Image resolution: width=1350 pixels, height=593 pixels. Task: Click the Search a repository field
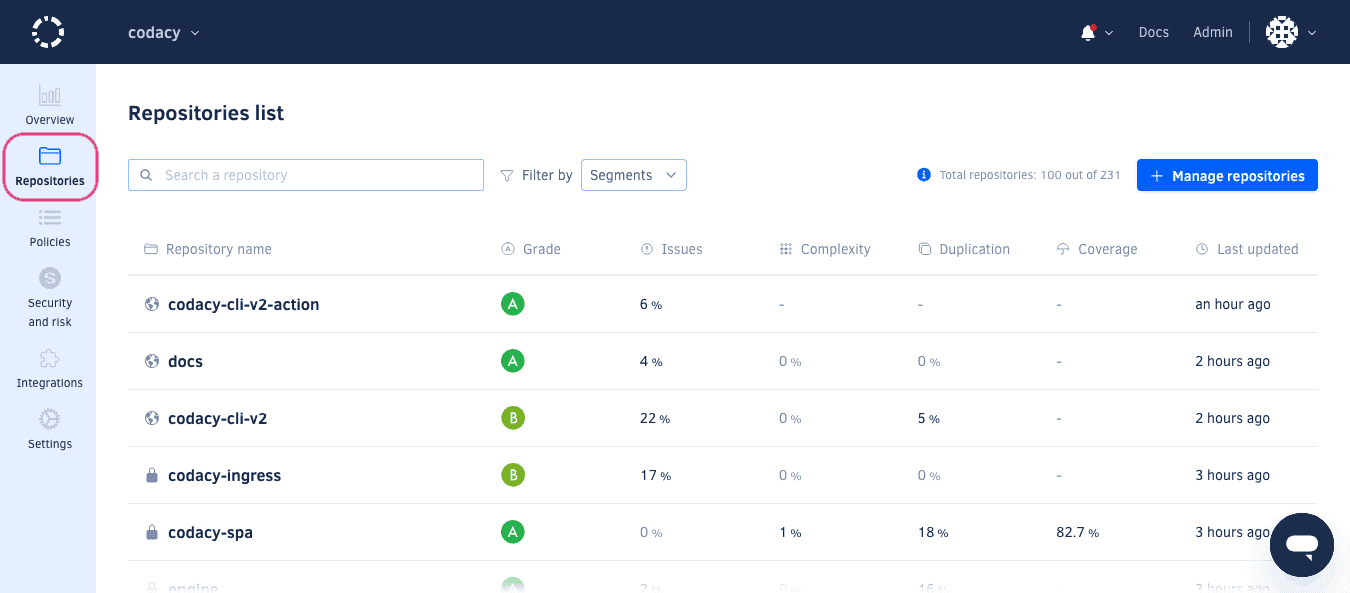pos(305,174)
